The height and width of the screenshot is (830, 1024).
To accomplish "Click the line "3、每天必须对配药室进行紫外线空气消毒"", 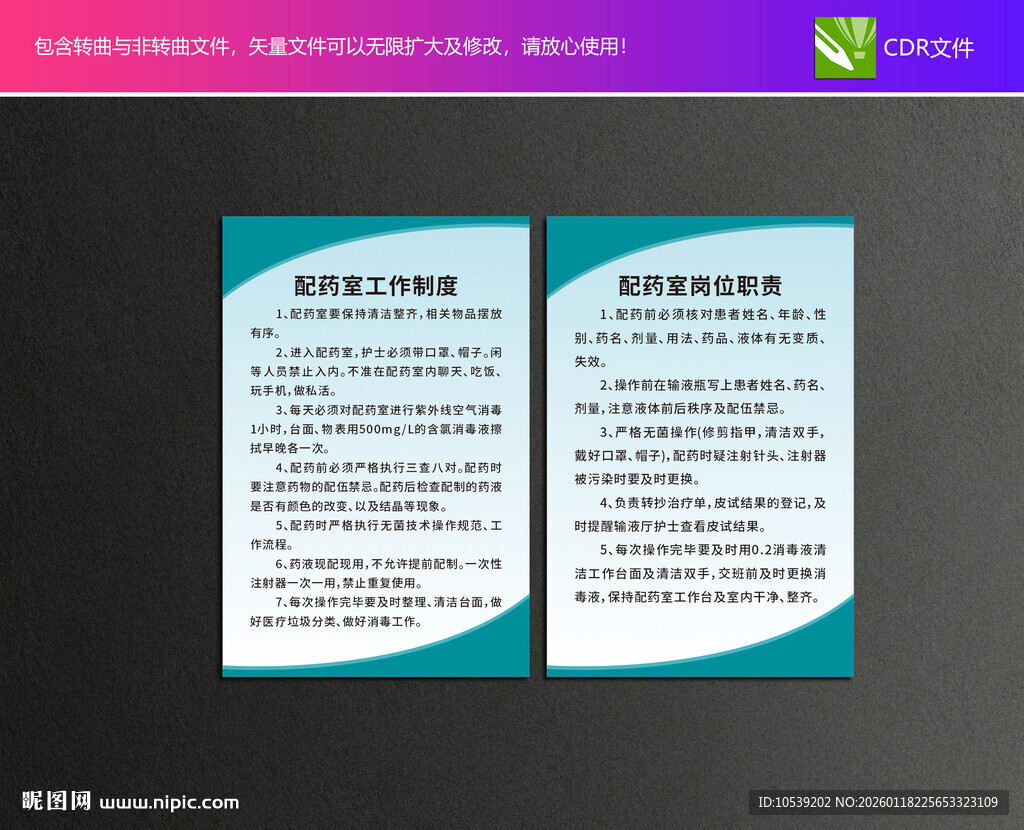I will tap(389, 410).
